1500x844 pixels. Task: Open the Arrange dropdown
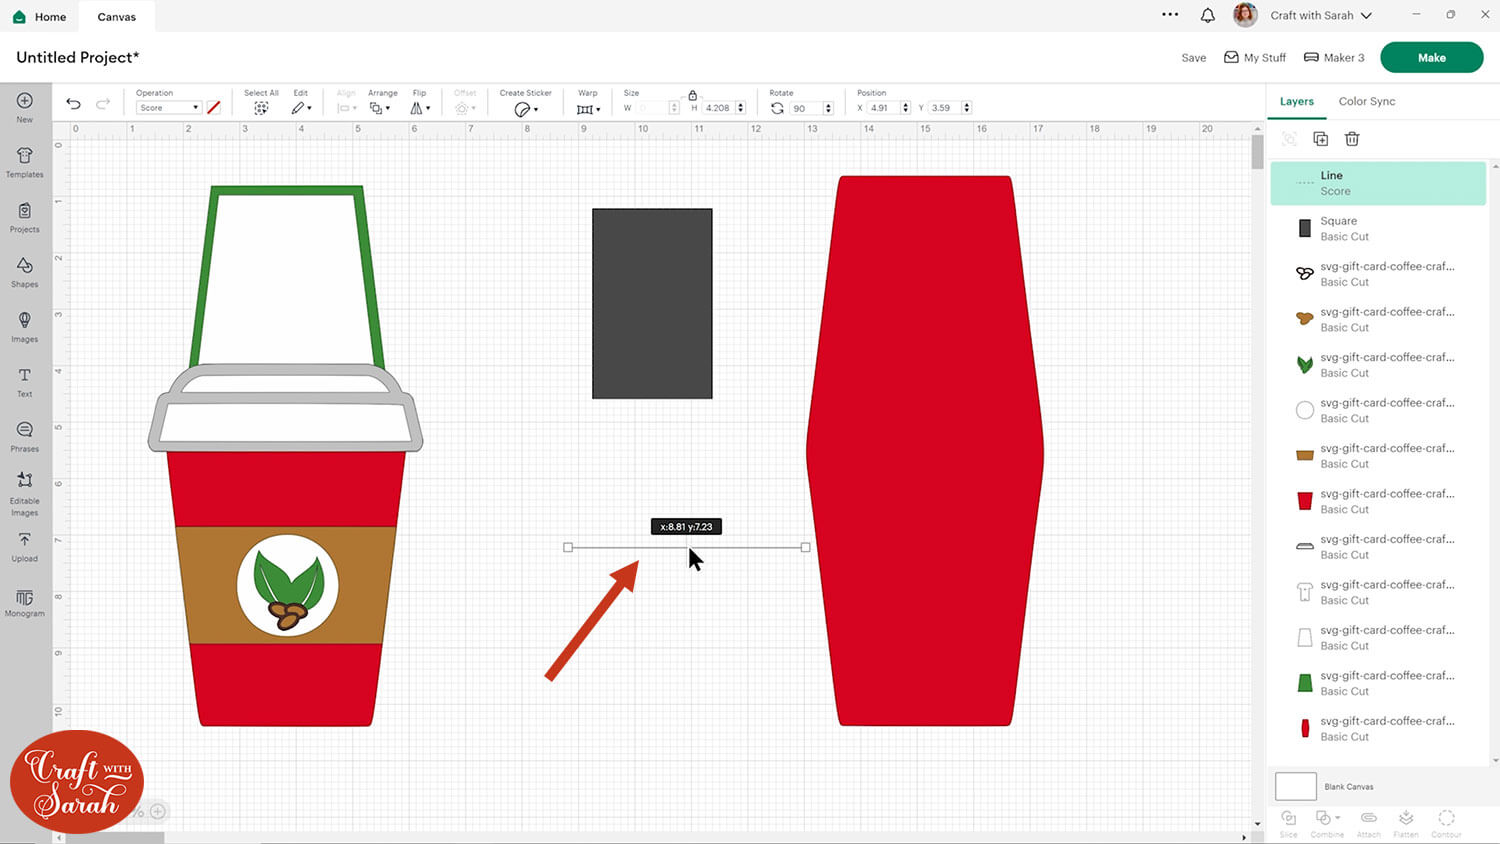(379, 108)
